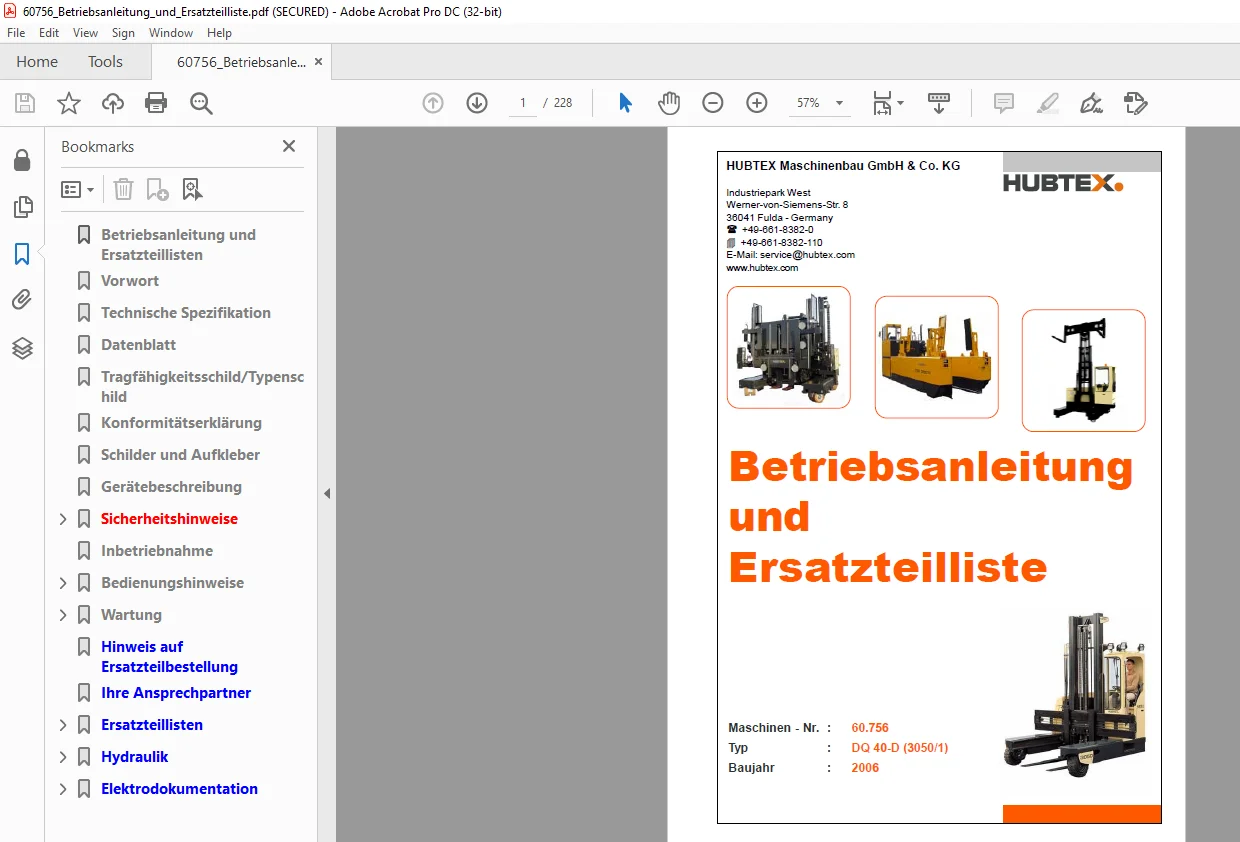The image size is (1240, 842).
Task: Print the document
Action: coord(156,103)
